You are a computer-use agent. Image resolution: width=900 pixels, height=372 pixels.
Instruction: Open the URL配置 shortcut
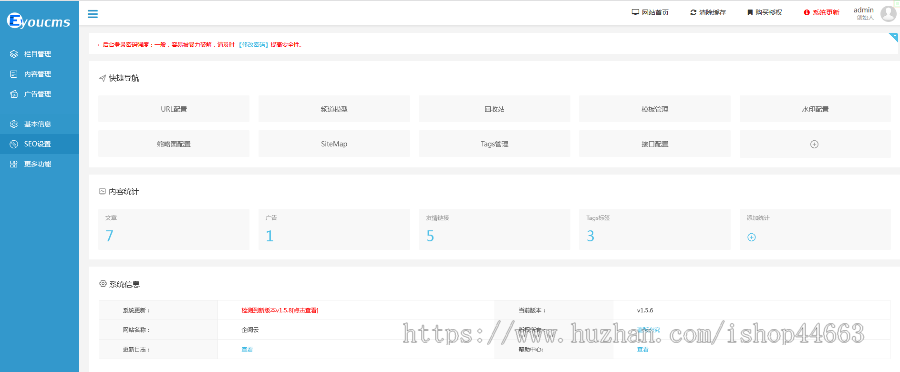pos(173,108)
